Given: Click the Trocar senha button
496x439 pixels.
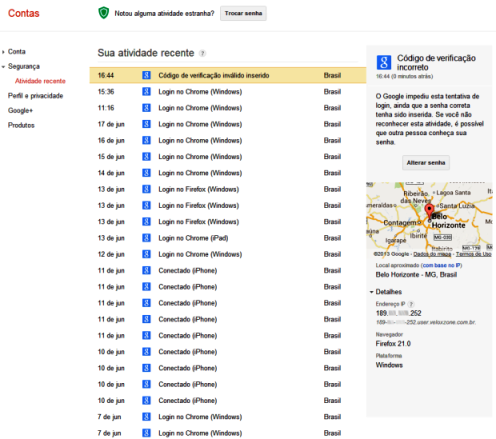Looking at the screenshot, I should coord(243,13).
